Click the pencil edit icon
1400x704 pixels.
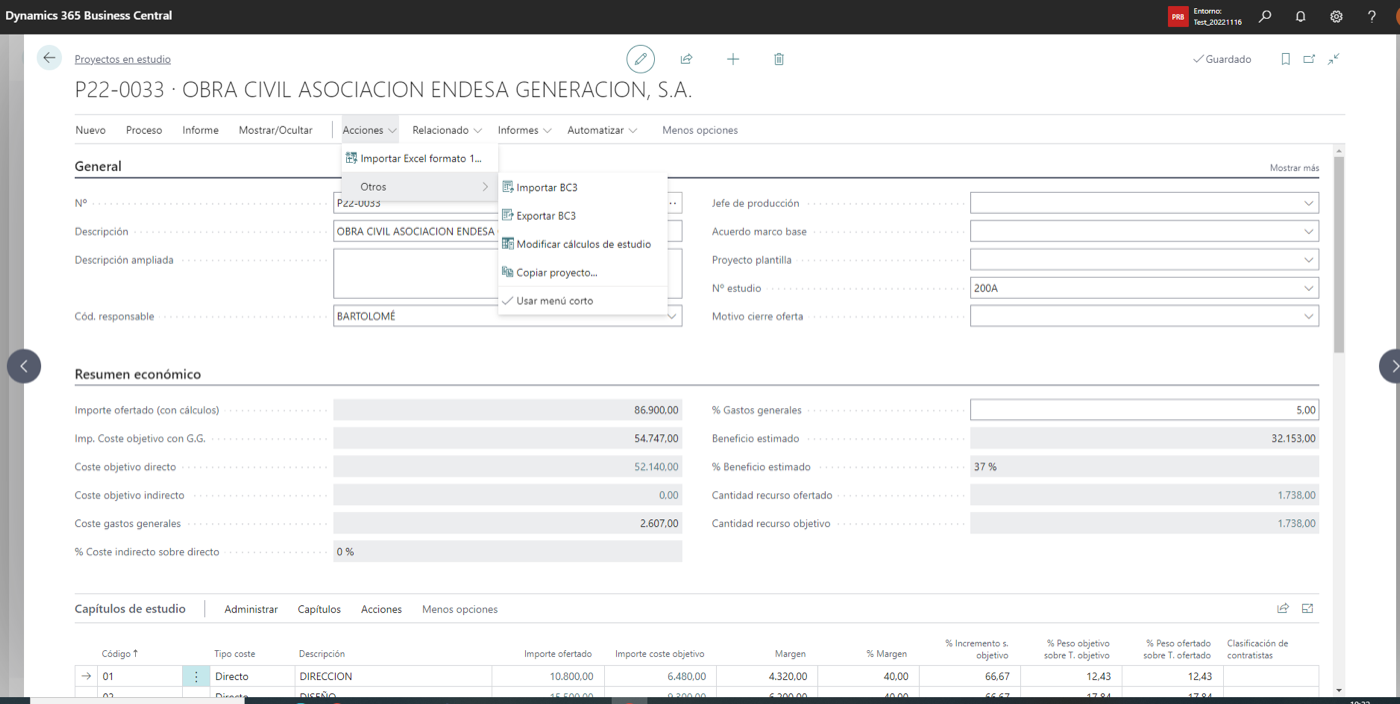[641, 59]
